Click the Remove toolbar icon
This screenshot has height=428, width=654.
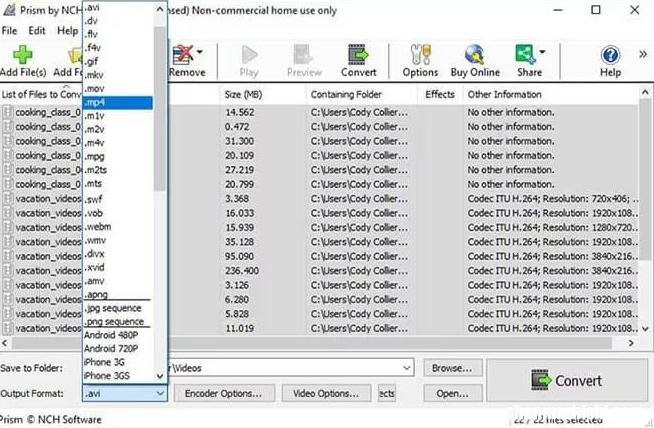(183, 55)
